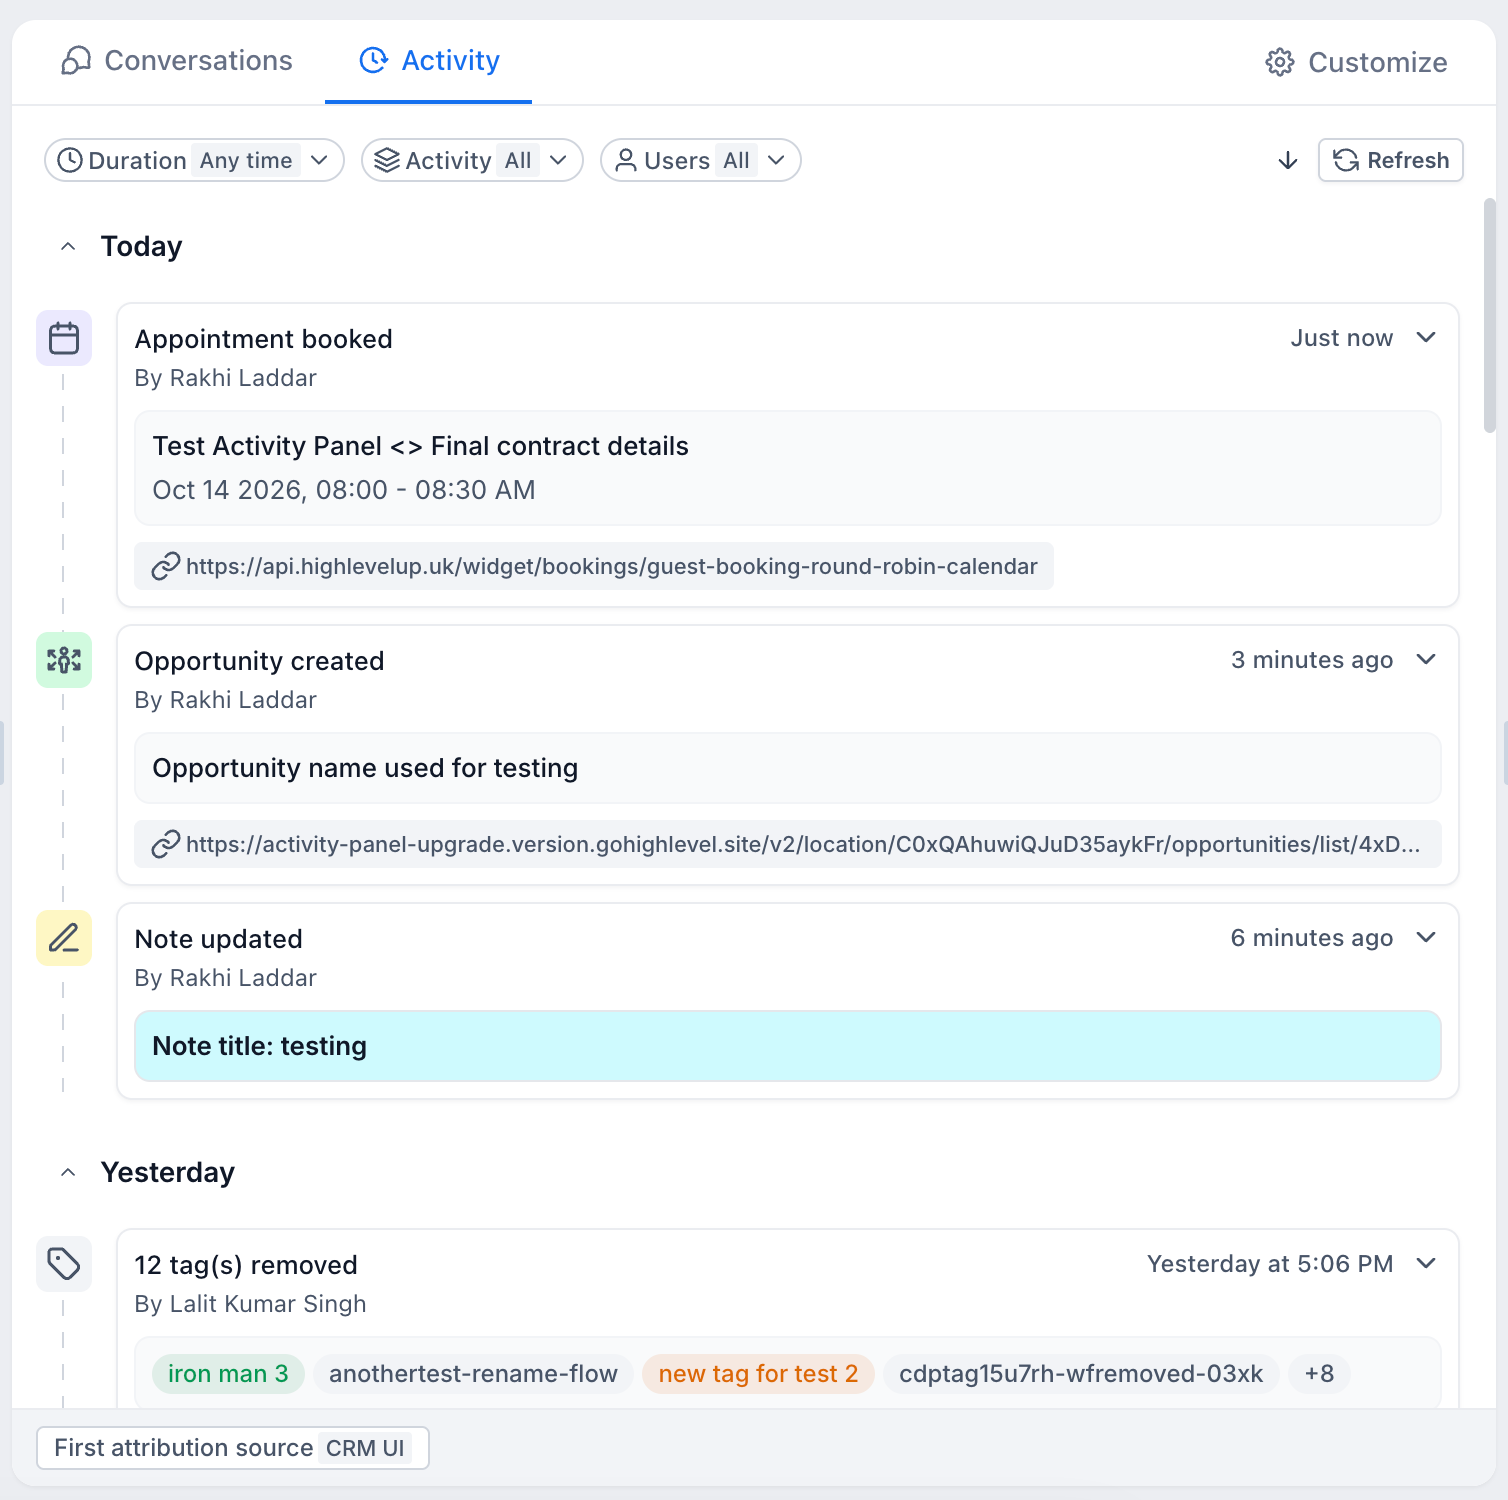Open the Duration Any time dropdown
Viewport: 1508px width, 1500px height.
point(194,160)
